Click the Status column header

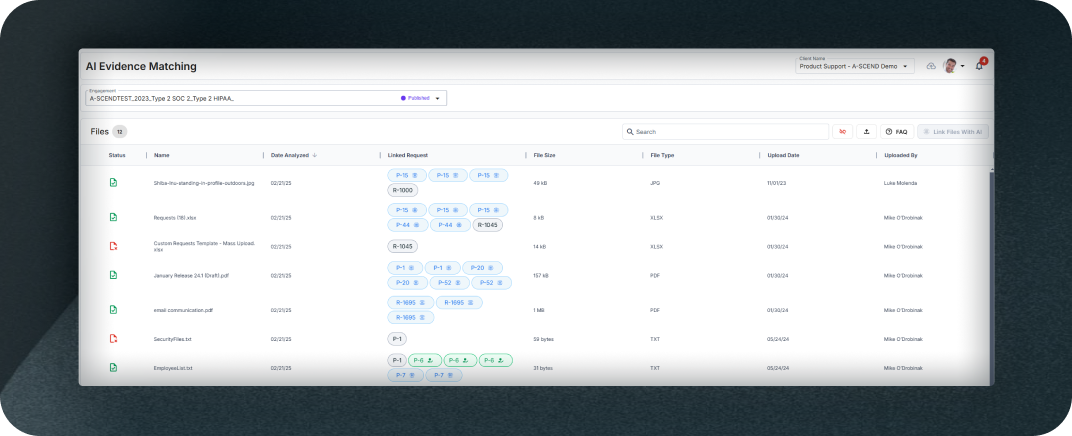point(117,155)
